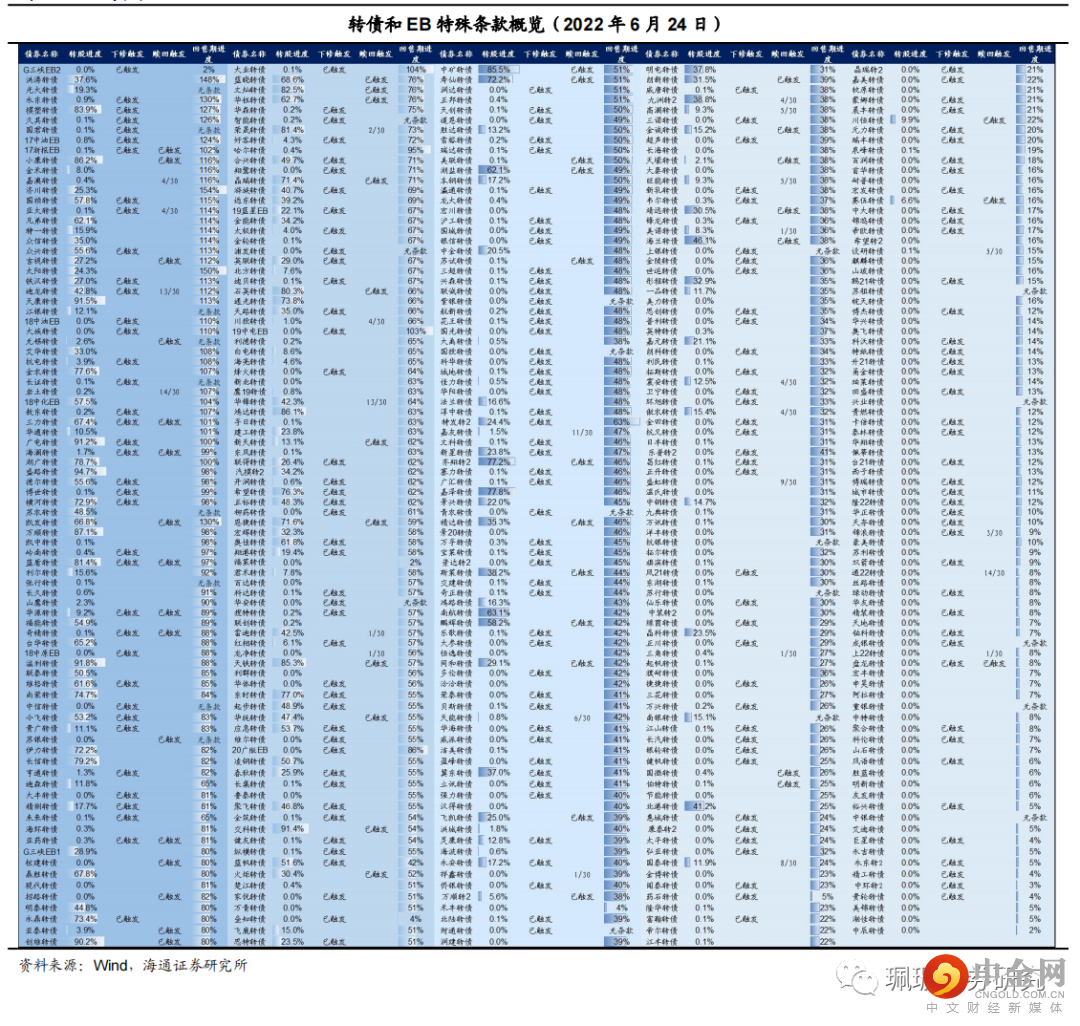Click the 8/30 redemption trigger cell

789,863
